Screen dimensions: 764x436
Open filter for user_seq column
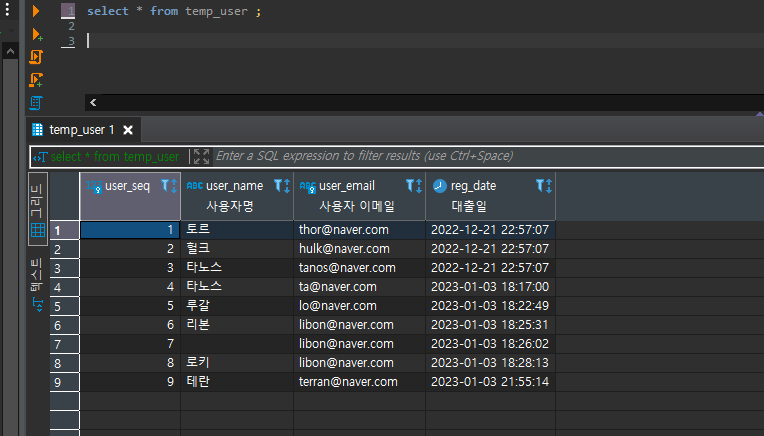point(165,185)
